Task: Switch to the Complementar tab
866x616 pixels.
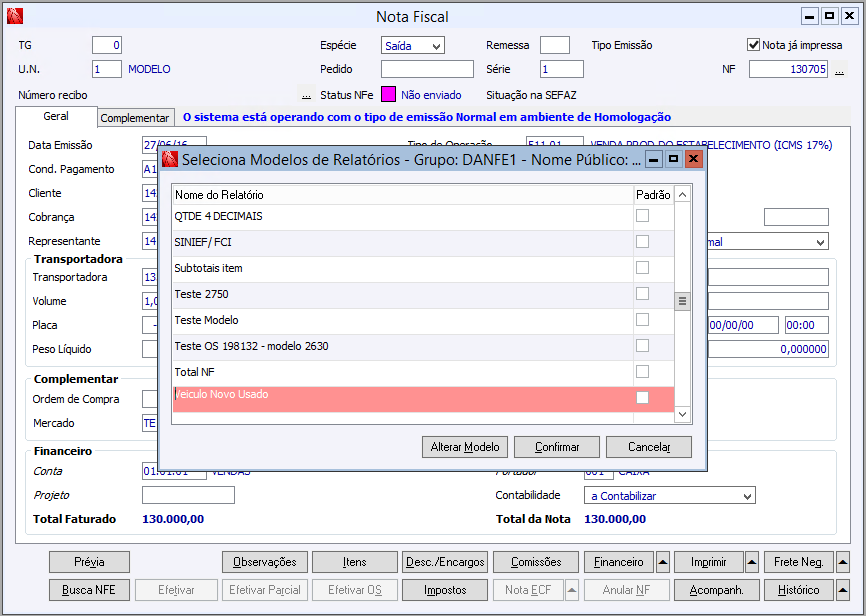Action: pyautogui.click(x=135, y=118)
